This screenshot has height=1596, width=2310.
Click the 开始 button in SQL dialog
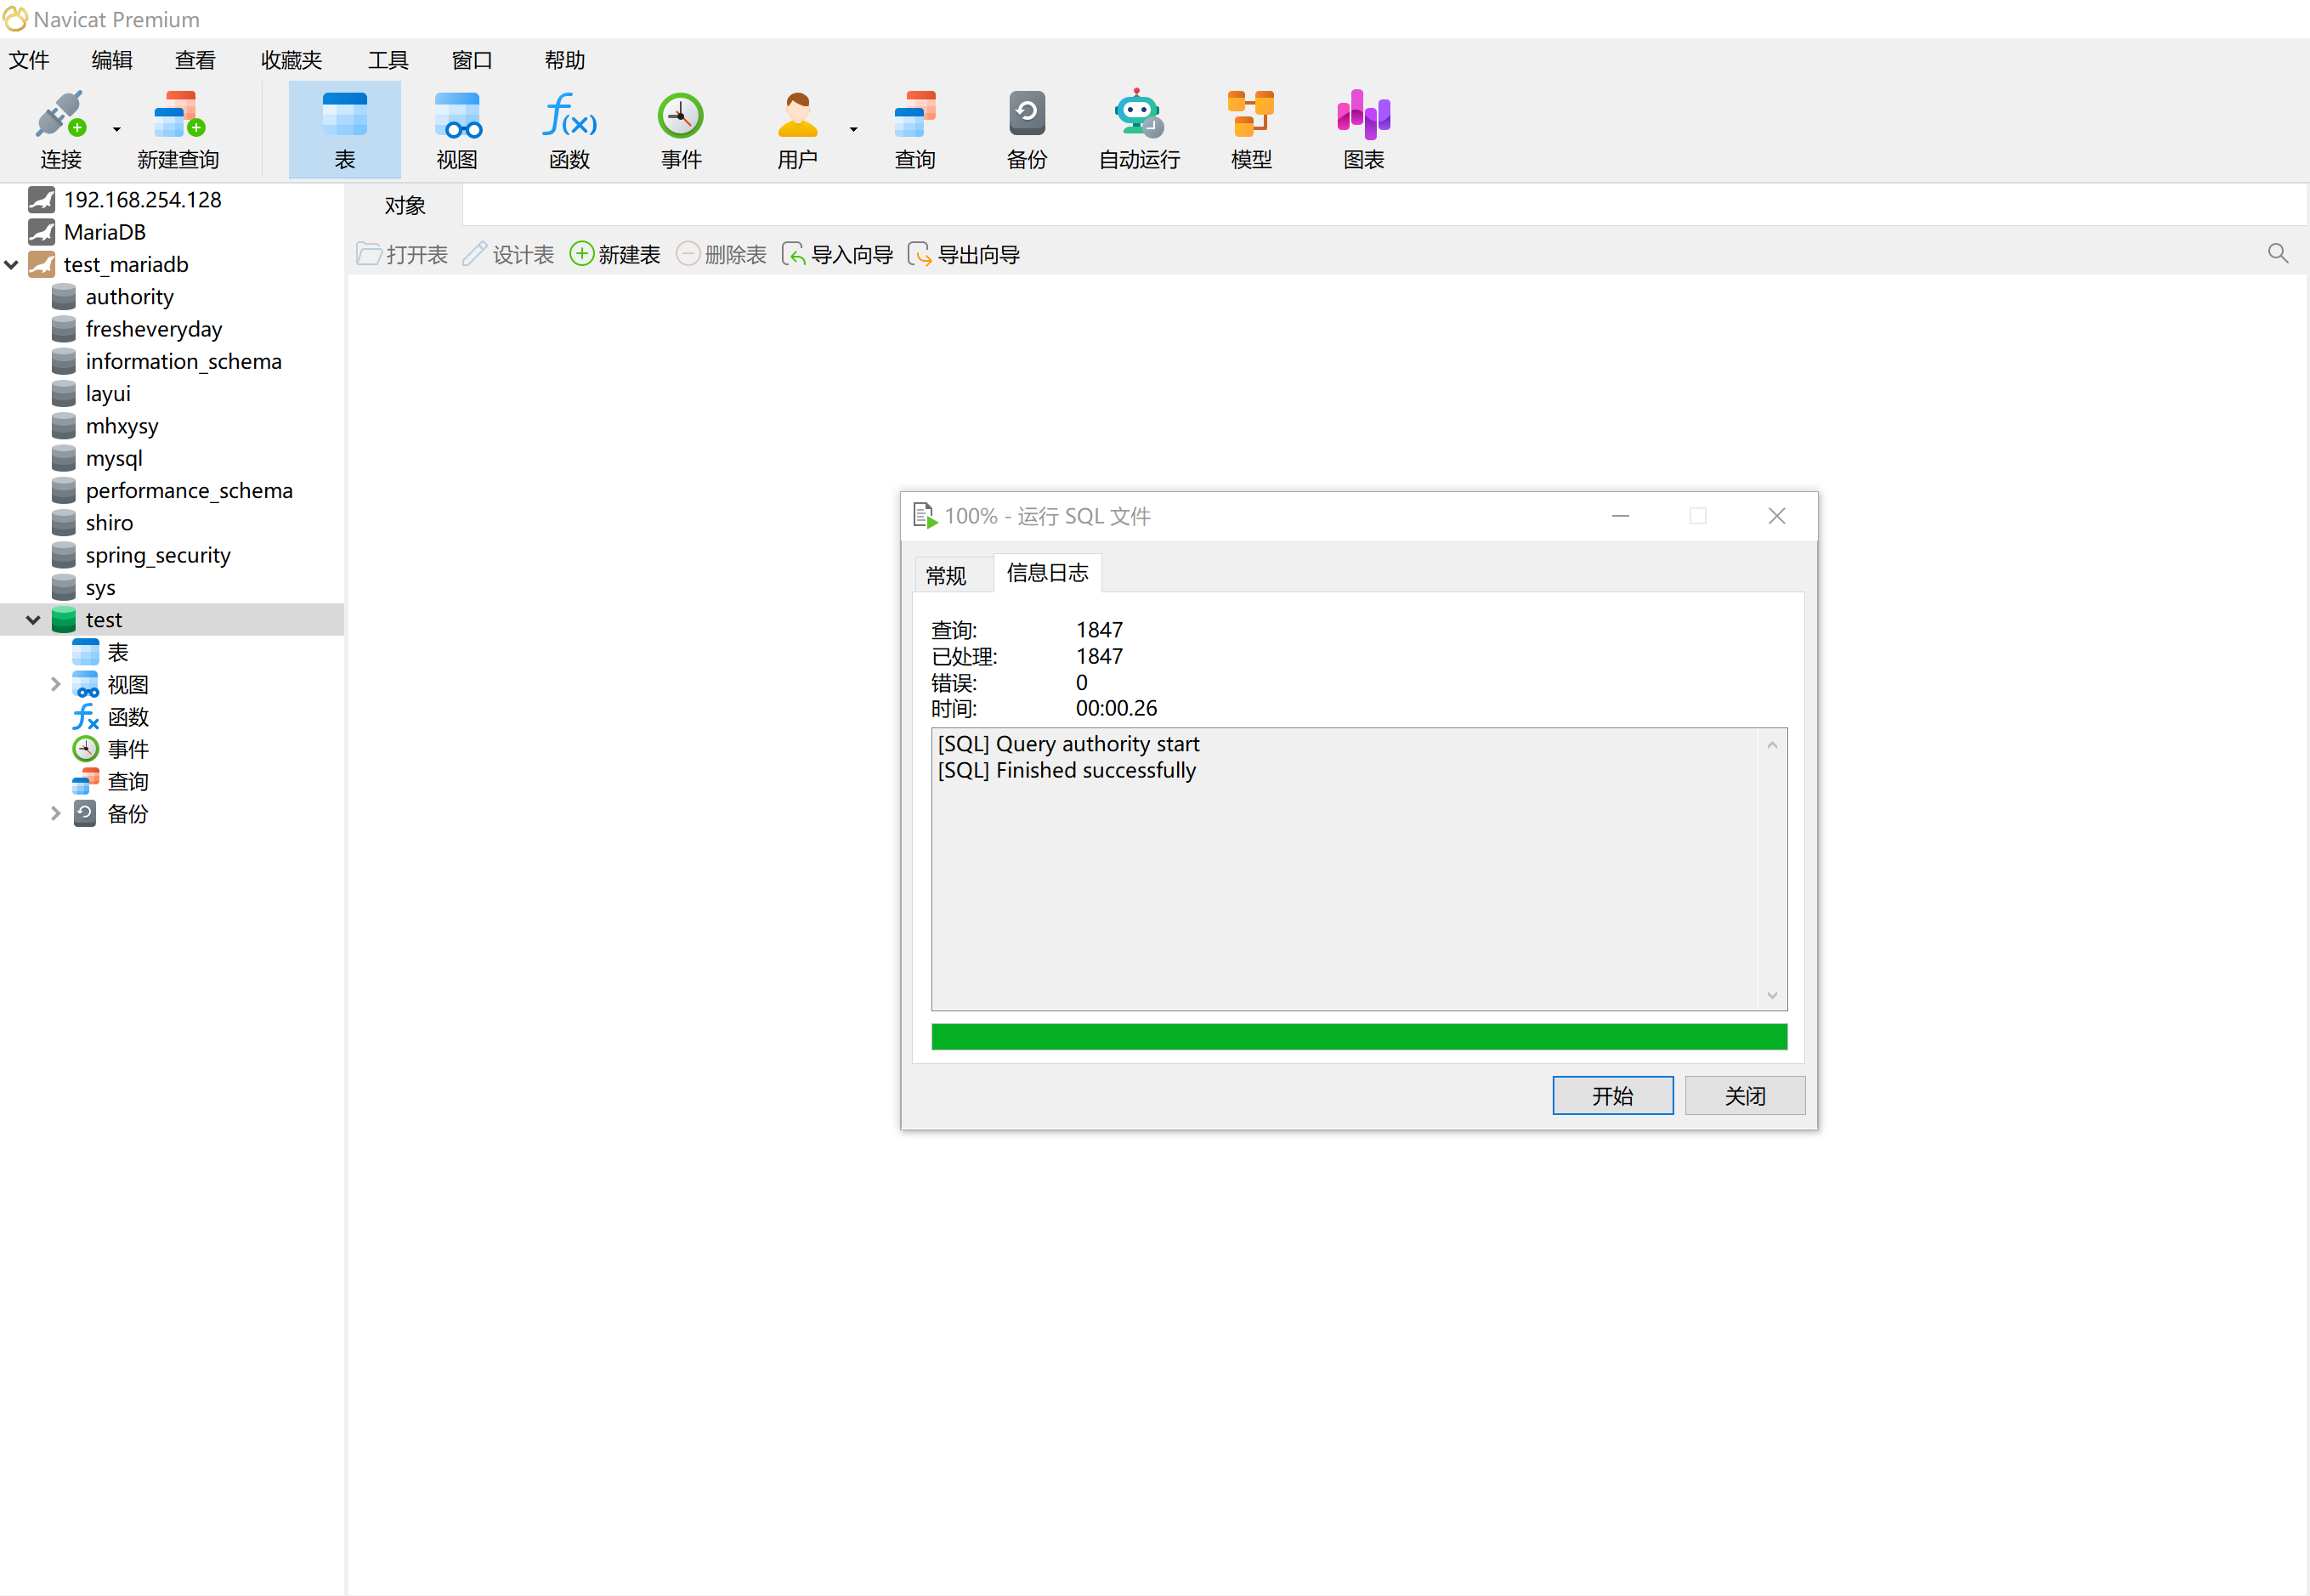(x=1612, y=1096)
